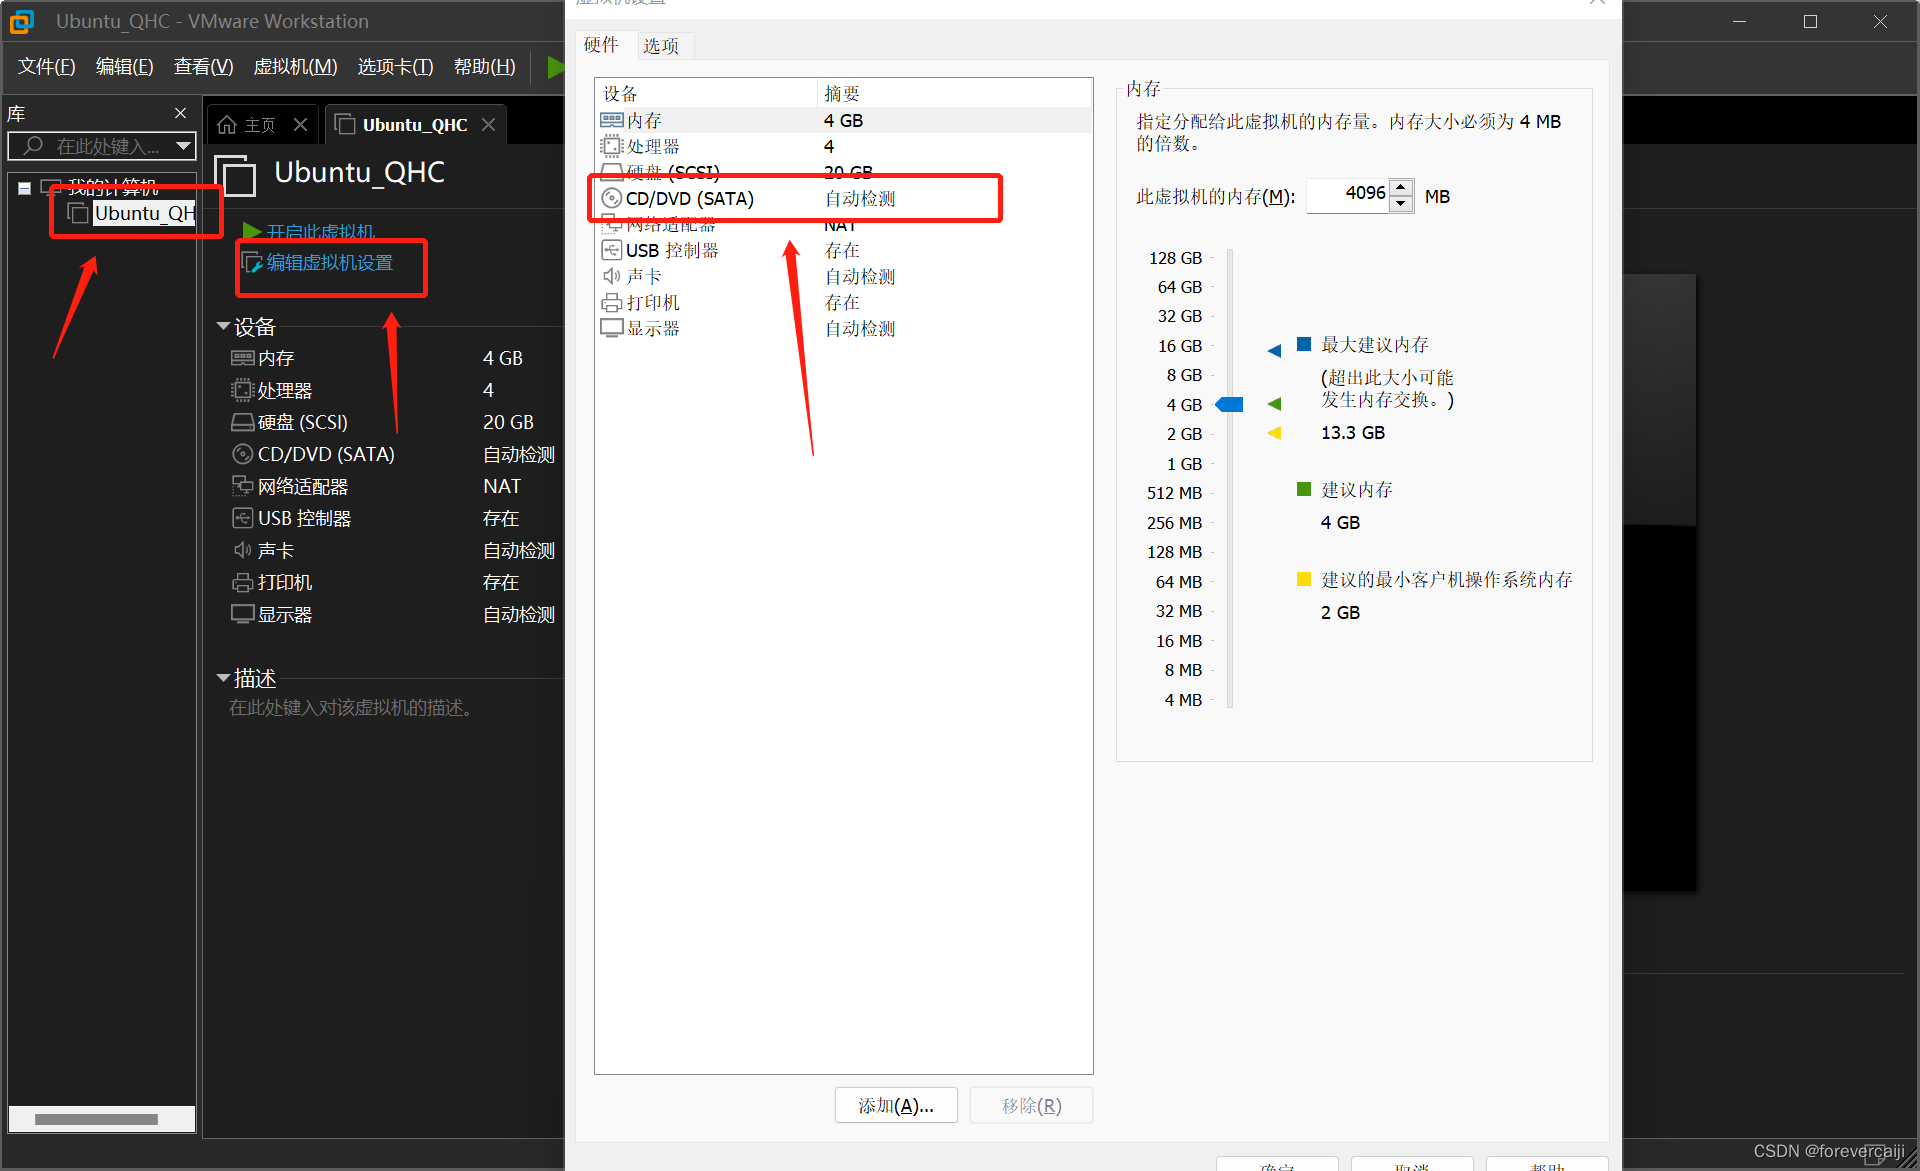Collapse the 描述 description section
The width and height of the screenshot is (1920, 1171).
[223, 678]
